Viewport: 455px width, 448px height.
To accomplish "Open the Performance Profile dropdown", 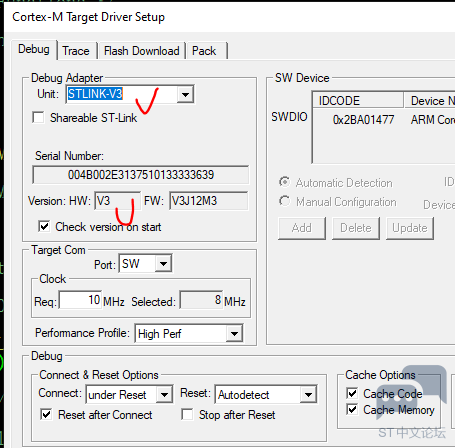I will pos(234,333).
